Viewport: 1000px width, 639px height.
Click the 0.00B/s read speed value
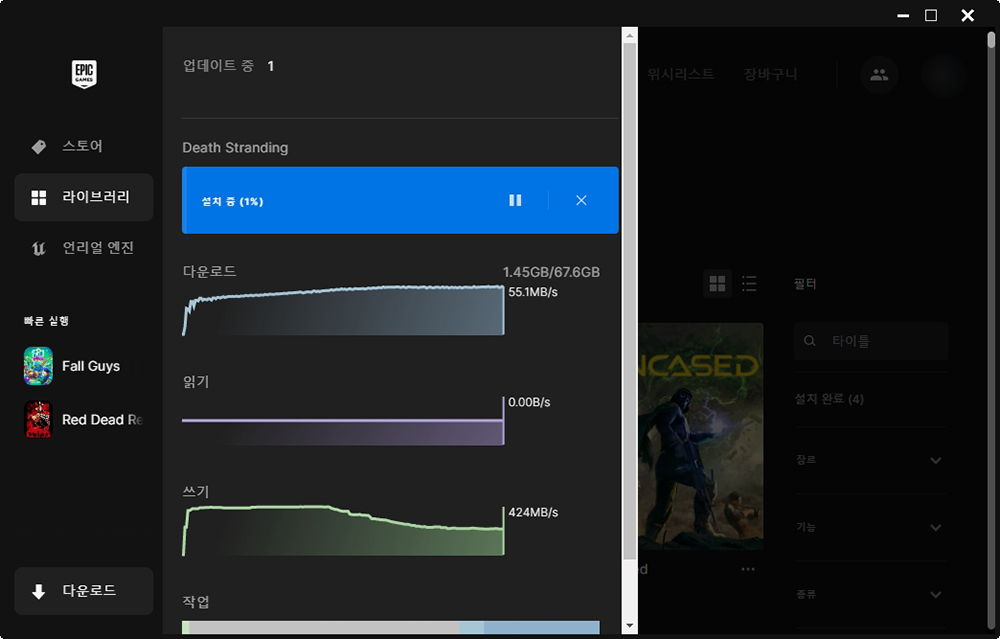[x=529, y=402]
